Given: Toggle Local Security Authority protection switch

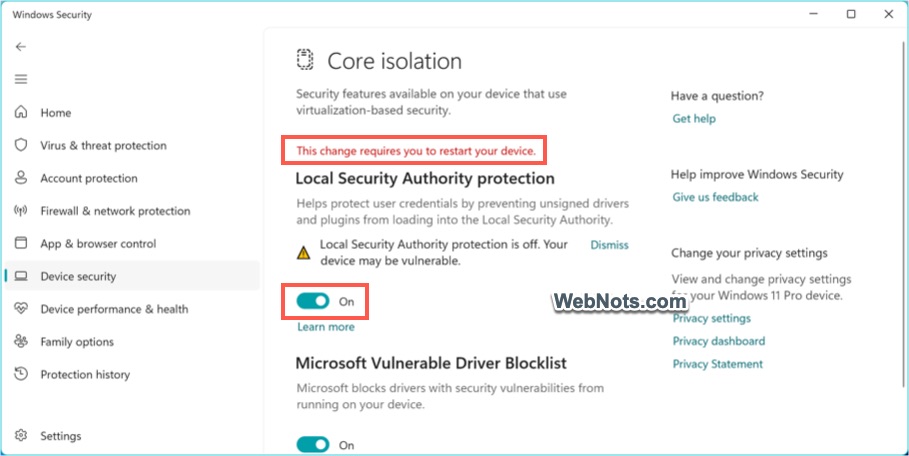Looking at the screenshot, I should 313,301.
